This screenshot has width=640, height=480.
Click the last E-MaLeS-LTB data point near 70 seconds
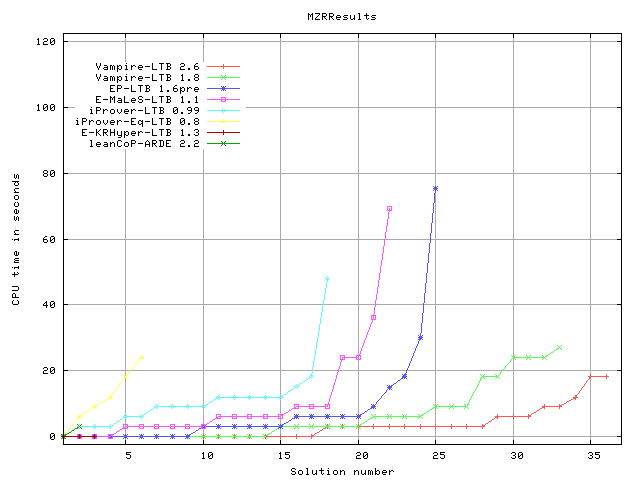coord(389,209)
